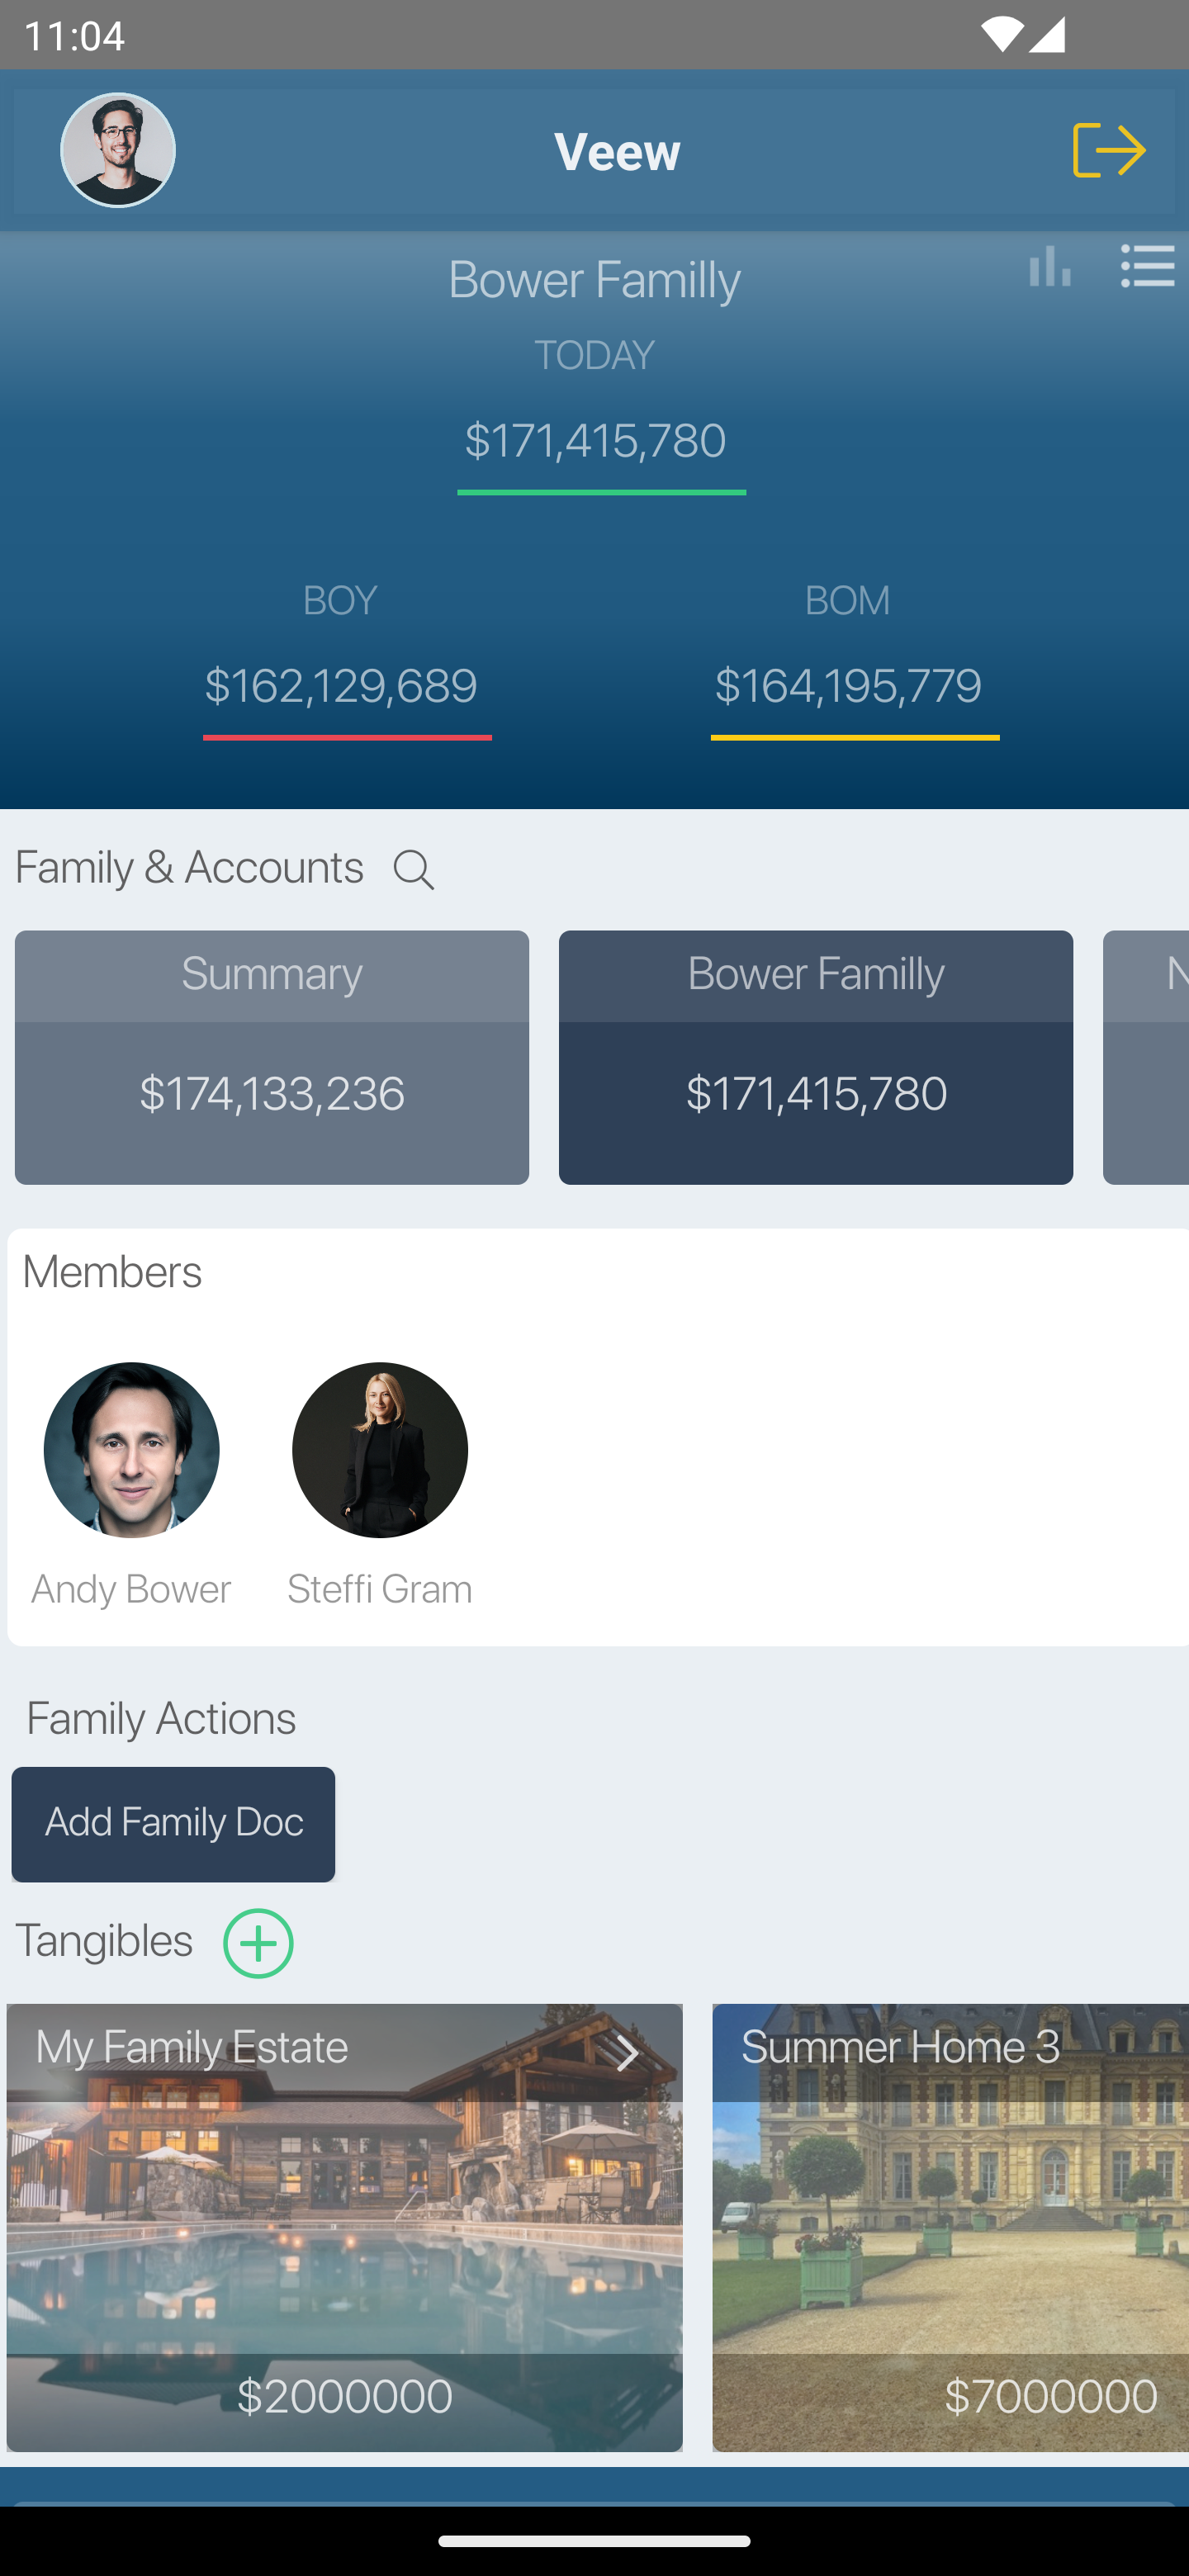Switch to list view icon
This screenshot has width=1189, height=2576.
(x=1146, y=267)
